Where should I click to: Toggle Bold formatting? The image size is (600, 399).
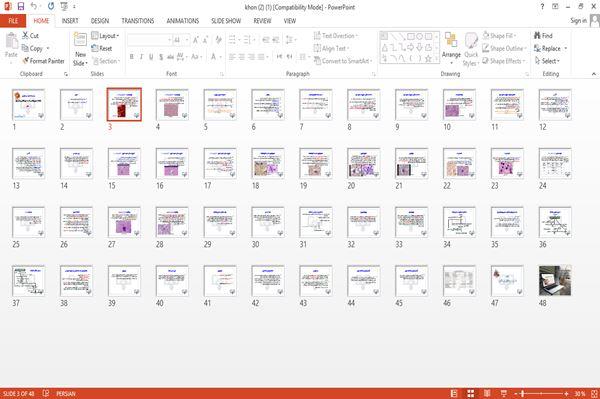click(x=132, y=57)
